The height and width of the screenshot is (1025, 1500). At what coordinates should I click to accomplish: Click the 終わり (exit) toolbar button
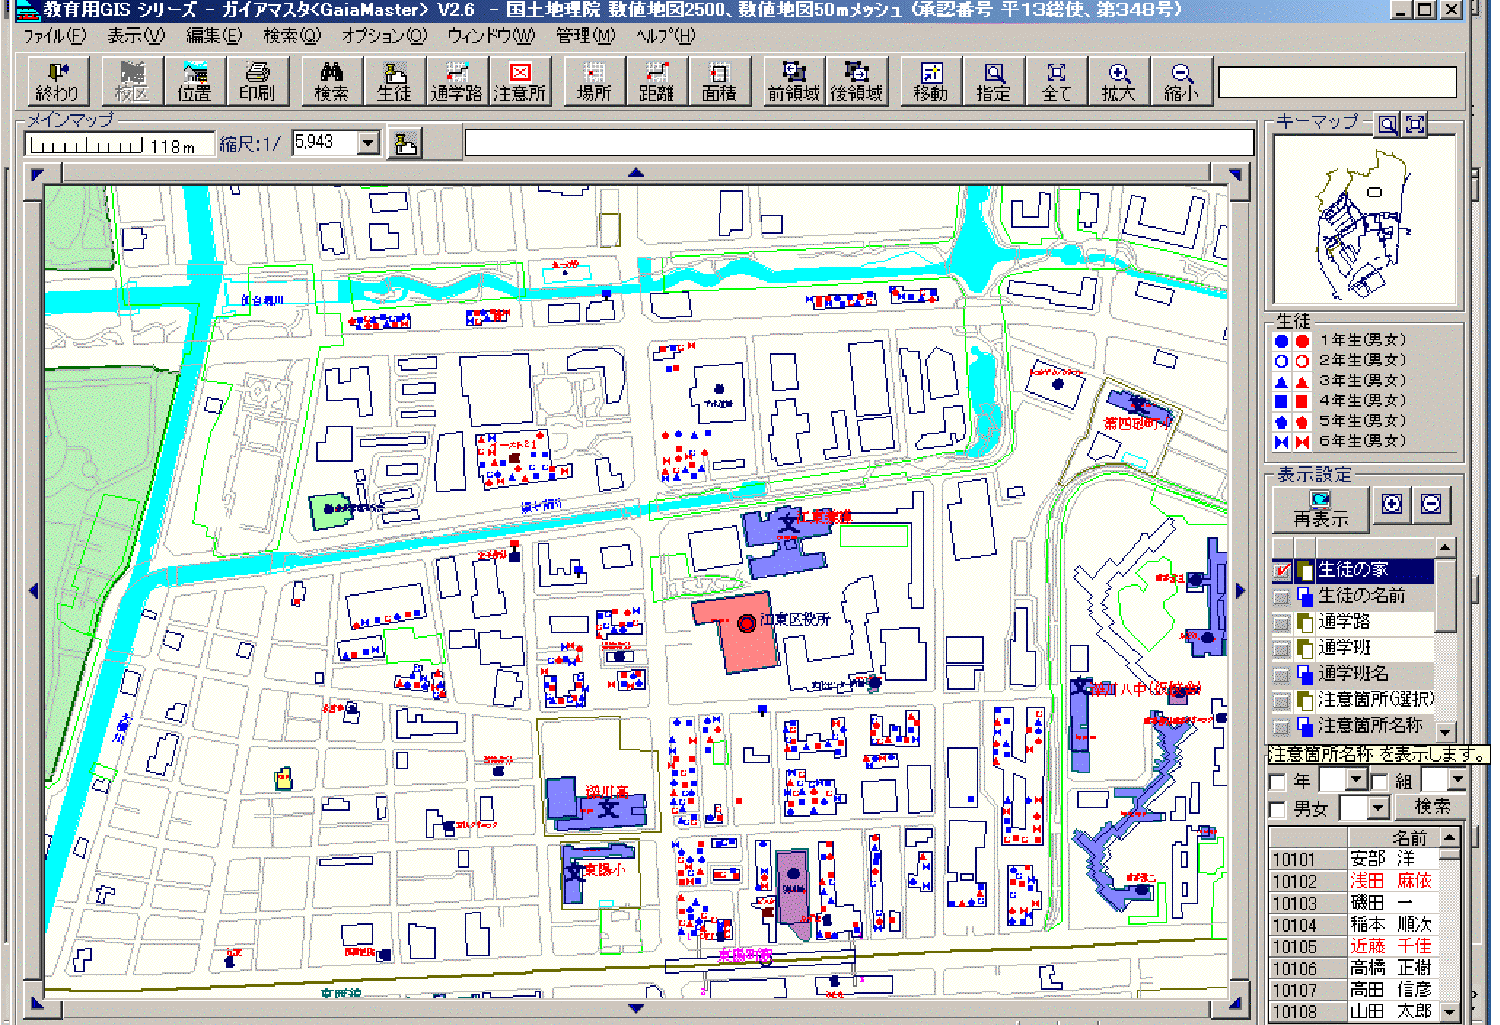tap(58, 81)
